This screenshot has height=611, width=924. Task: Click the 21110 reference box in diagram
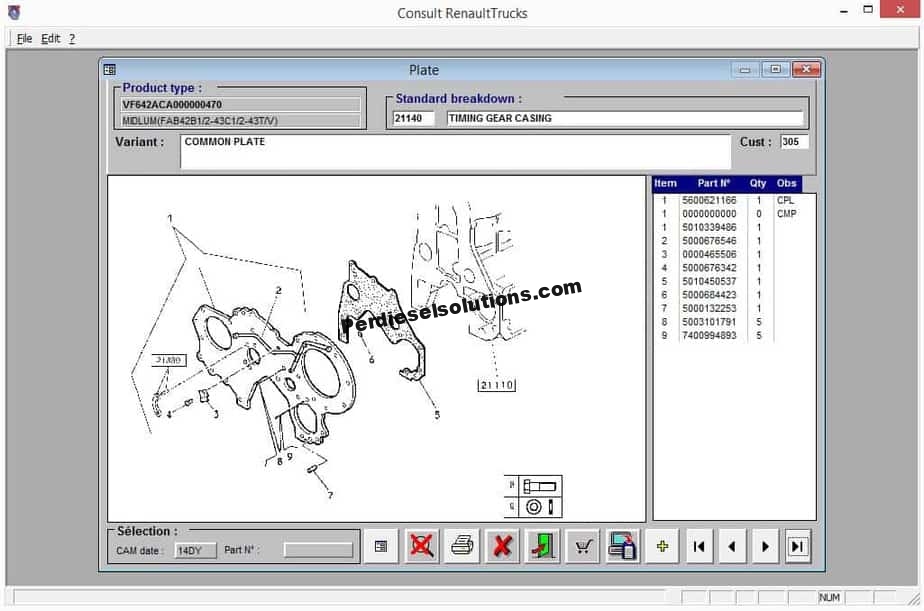(496, 385)
